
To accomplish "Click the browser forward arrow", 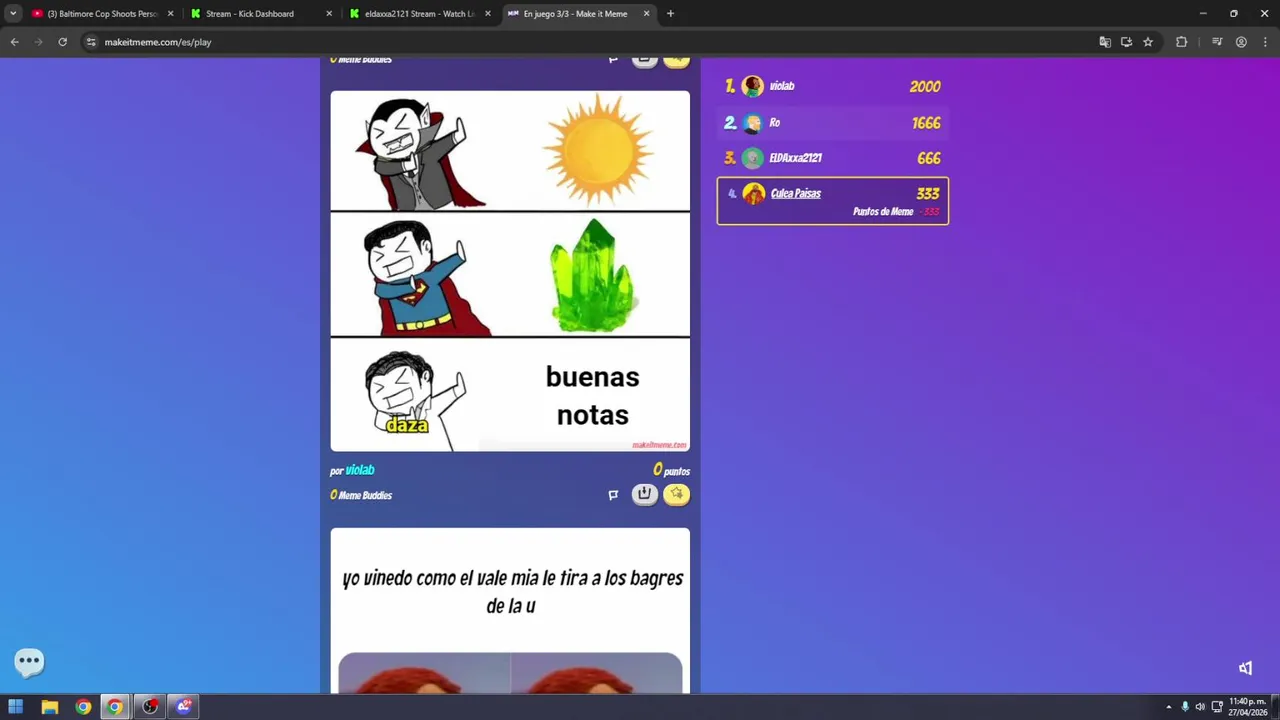I will tap(38, 42).
